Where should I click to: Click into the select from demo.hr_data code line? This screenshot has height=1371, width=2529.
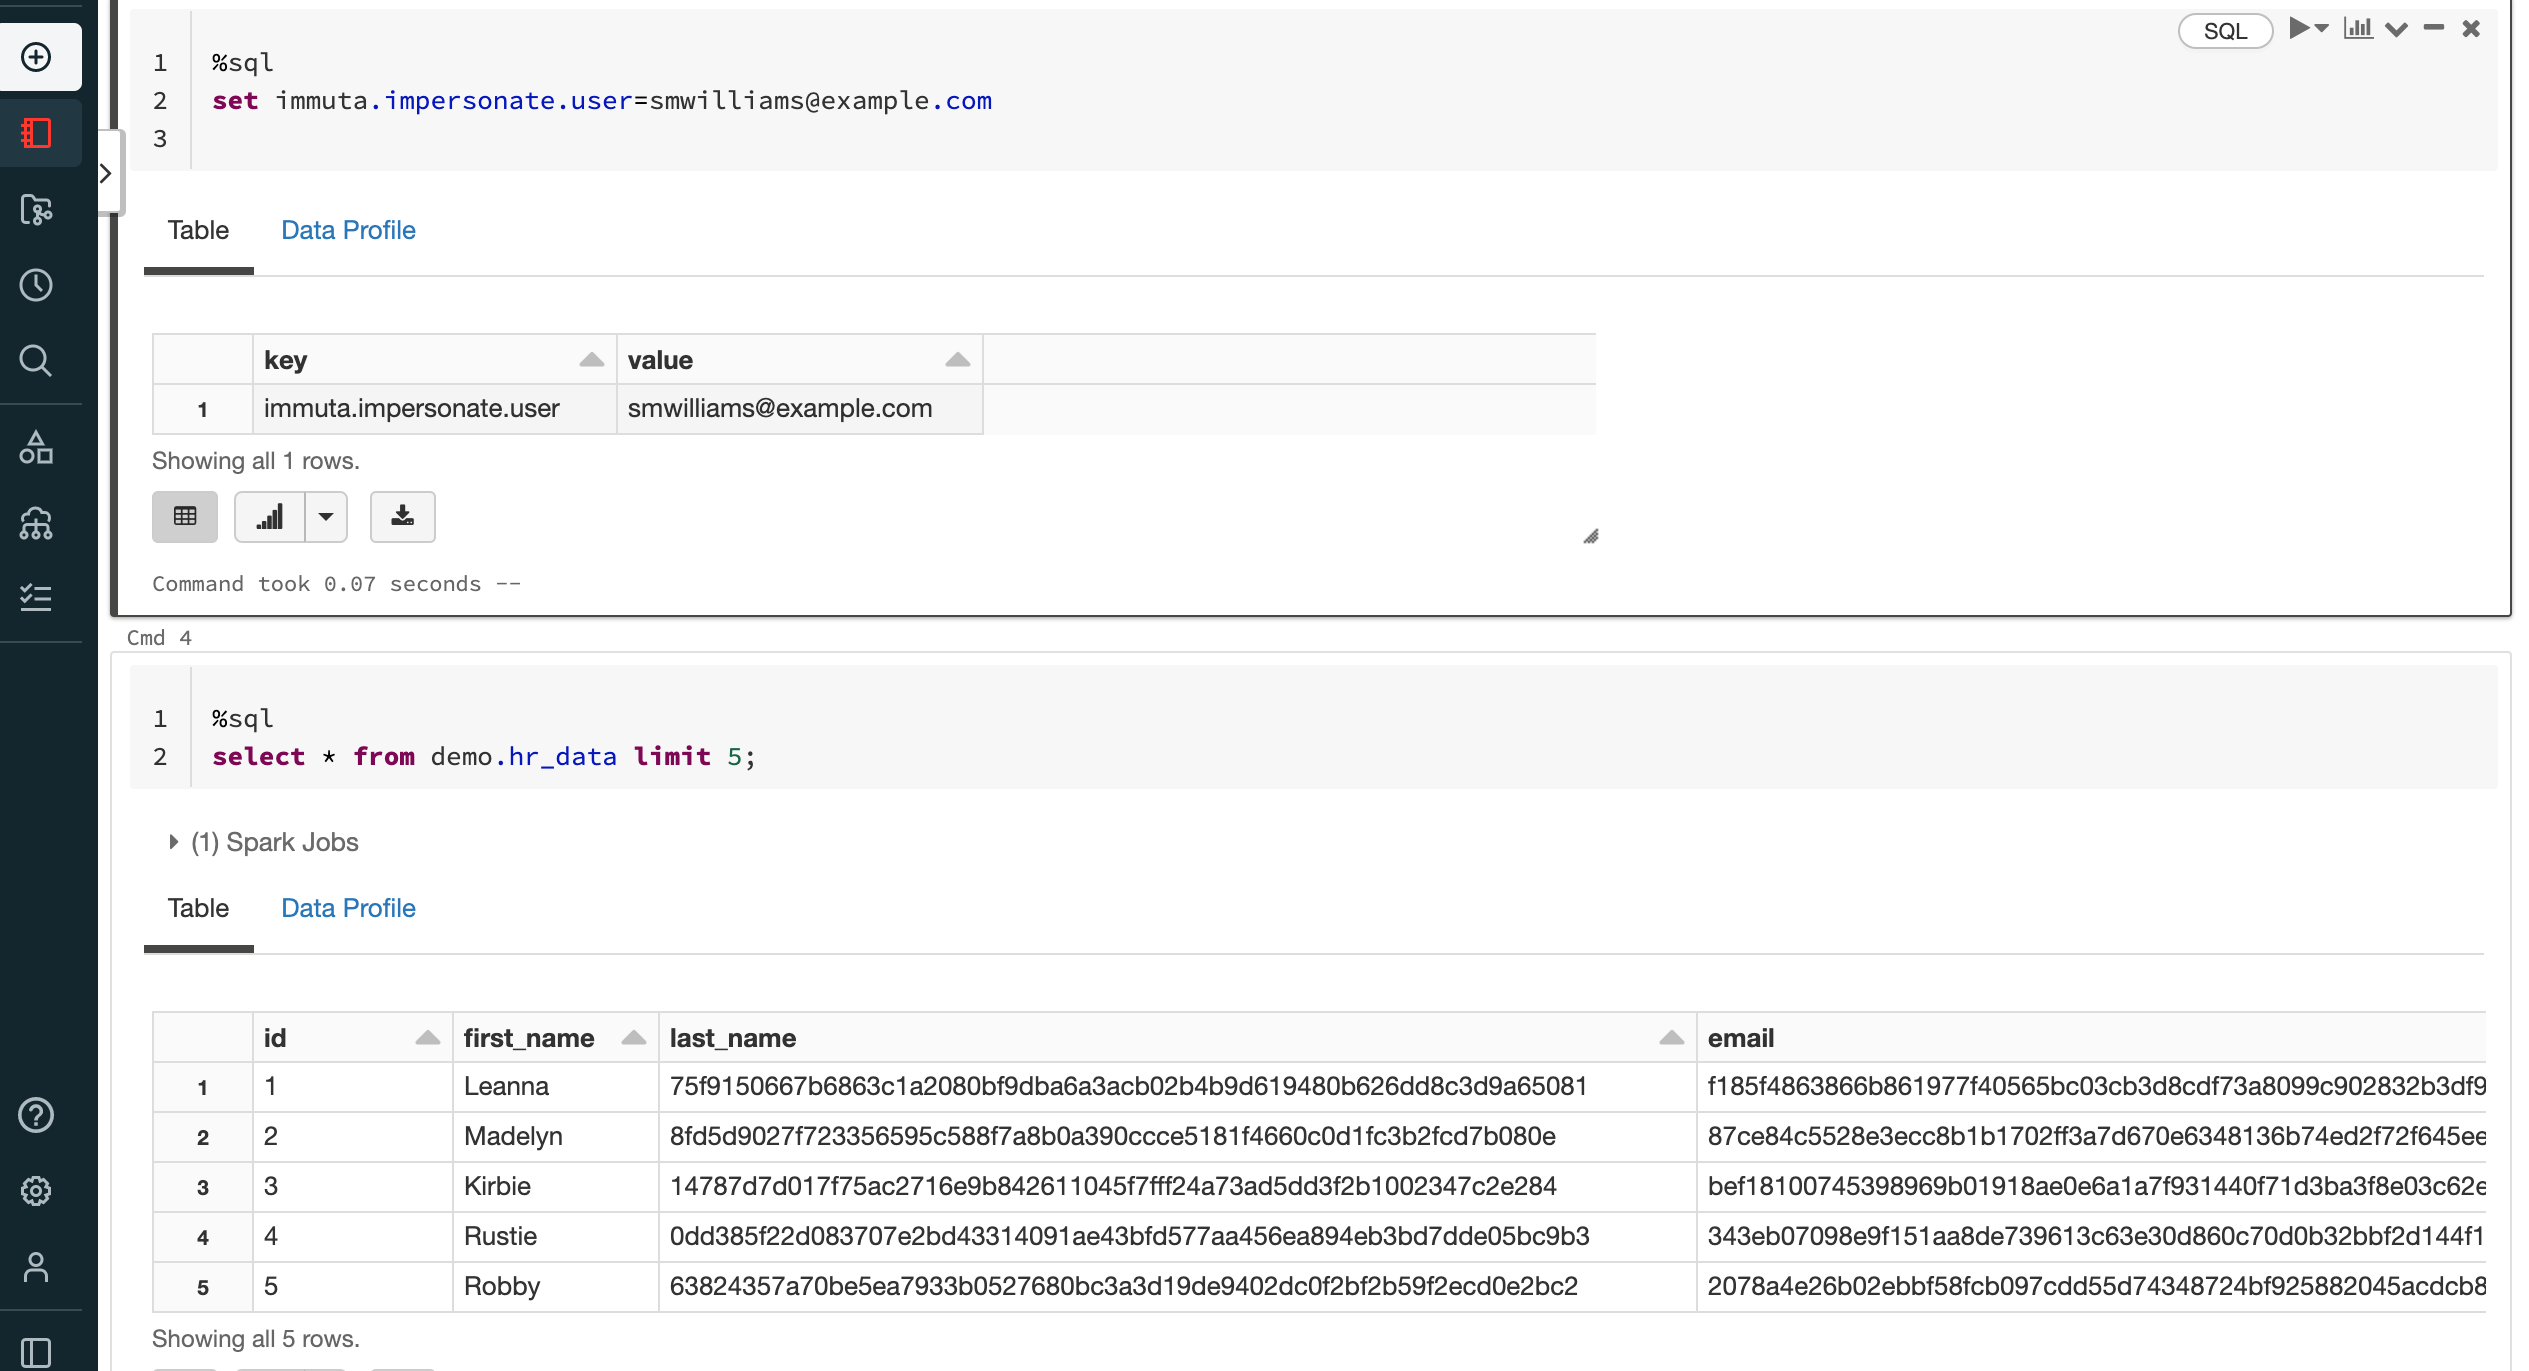click(484, 757)
